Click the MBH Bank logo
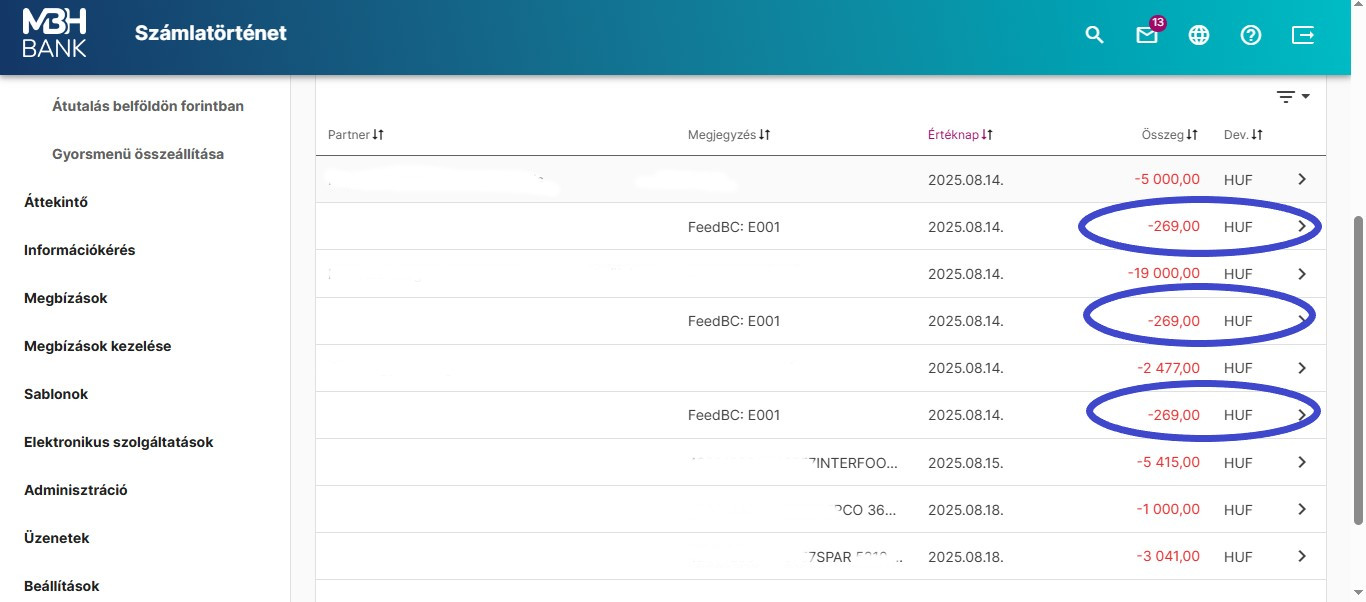The width and height of the screenshot is (1366, 602). pyautogui.click(x=55, y=33)
